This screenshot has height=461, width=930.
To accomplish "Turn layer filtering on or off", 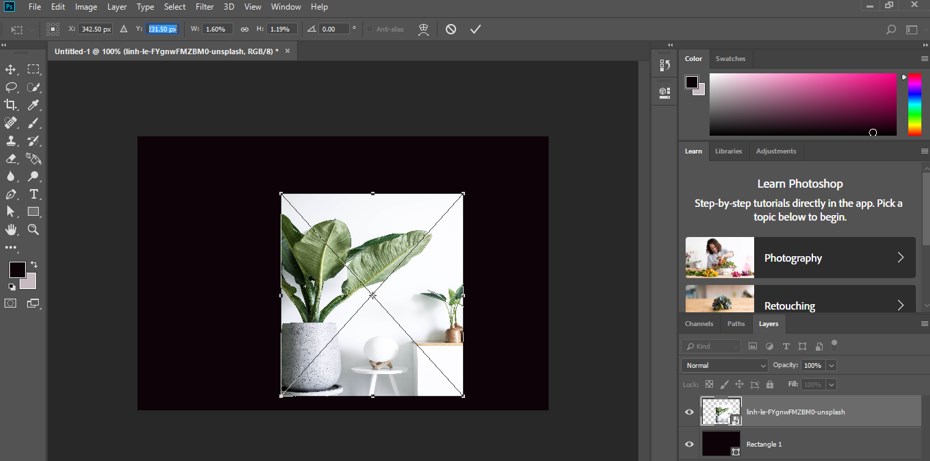I will (835, 344).
